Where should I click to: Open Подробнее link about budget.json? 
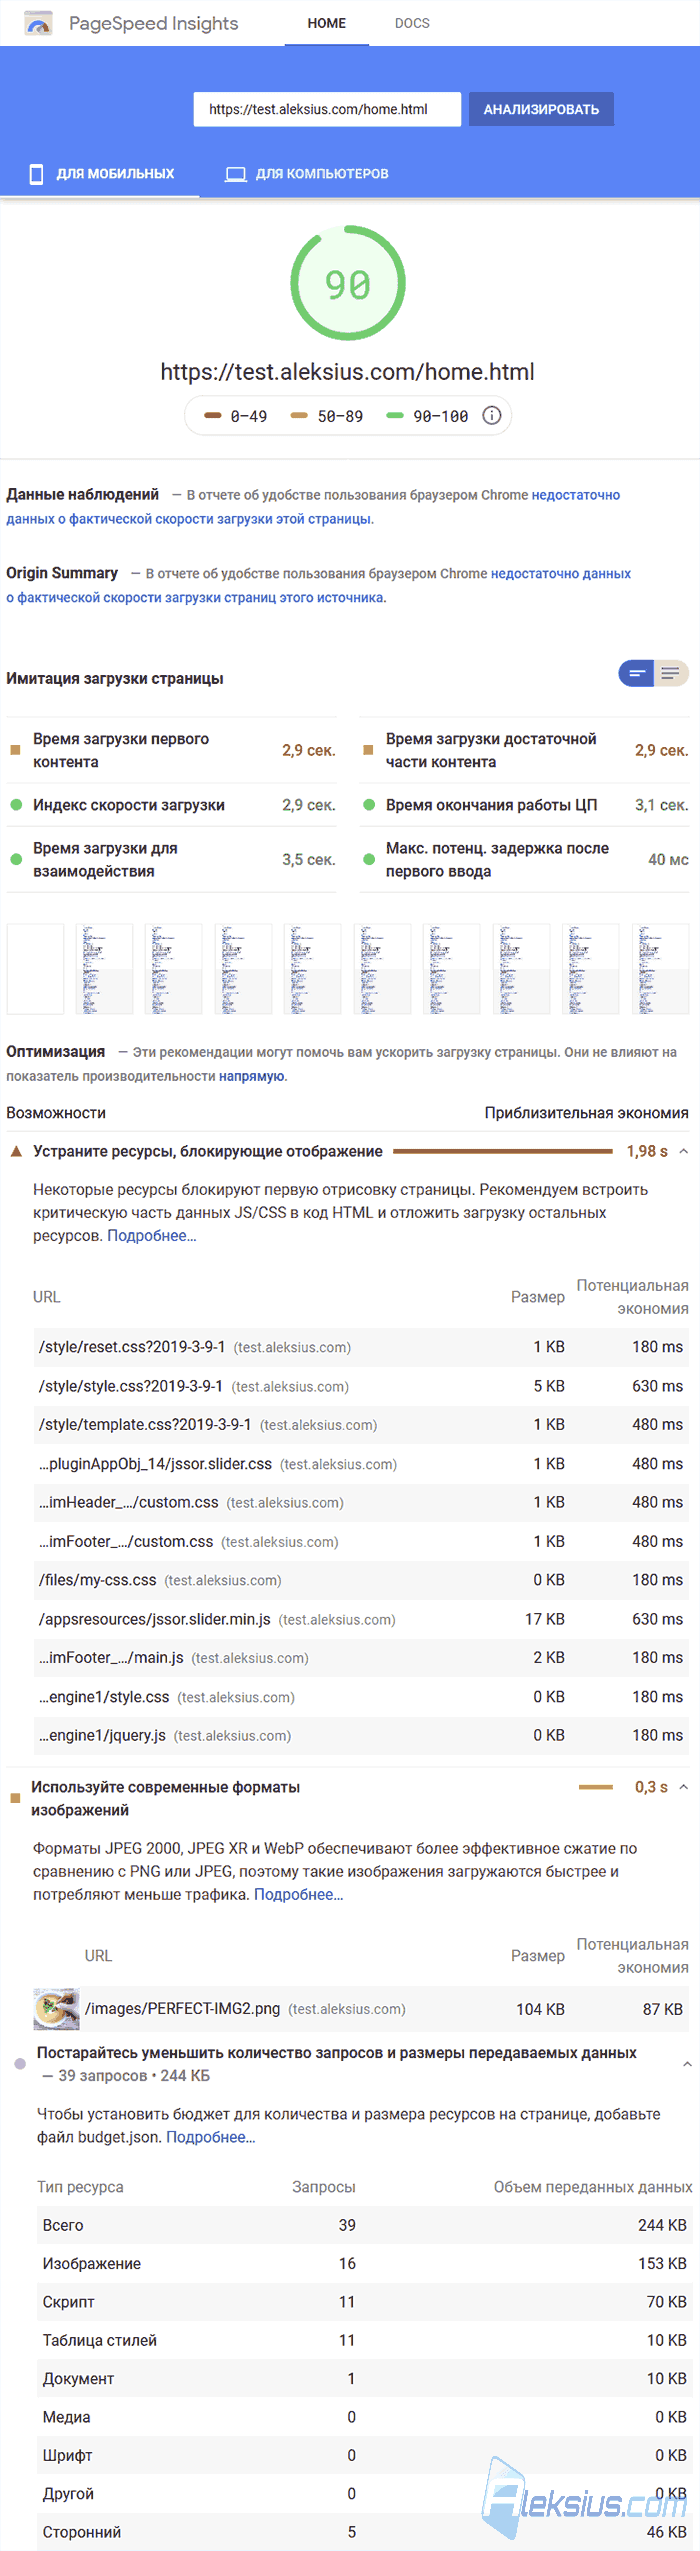click(x=211, y=2136)
